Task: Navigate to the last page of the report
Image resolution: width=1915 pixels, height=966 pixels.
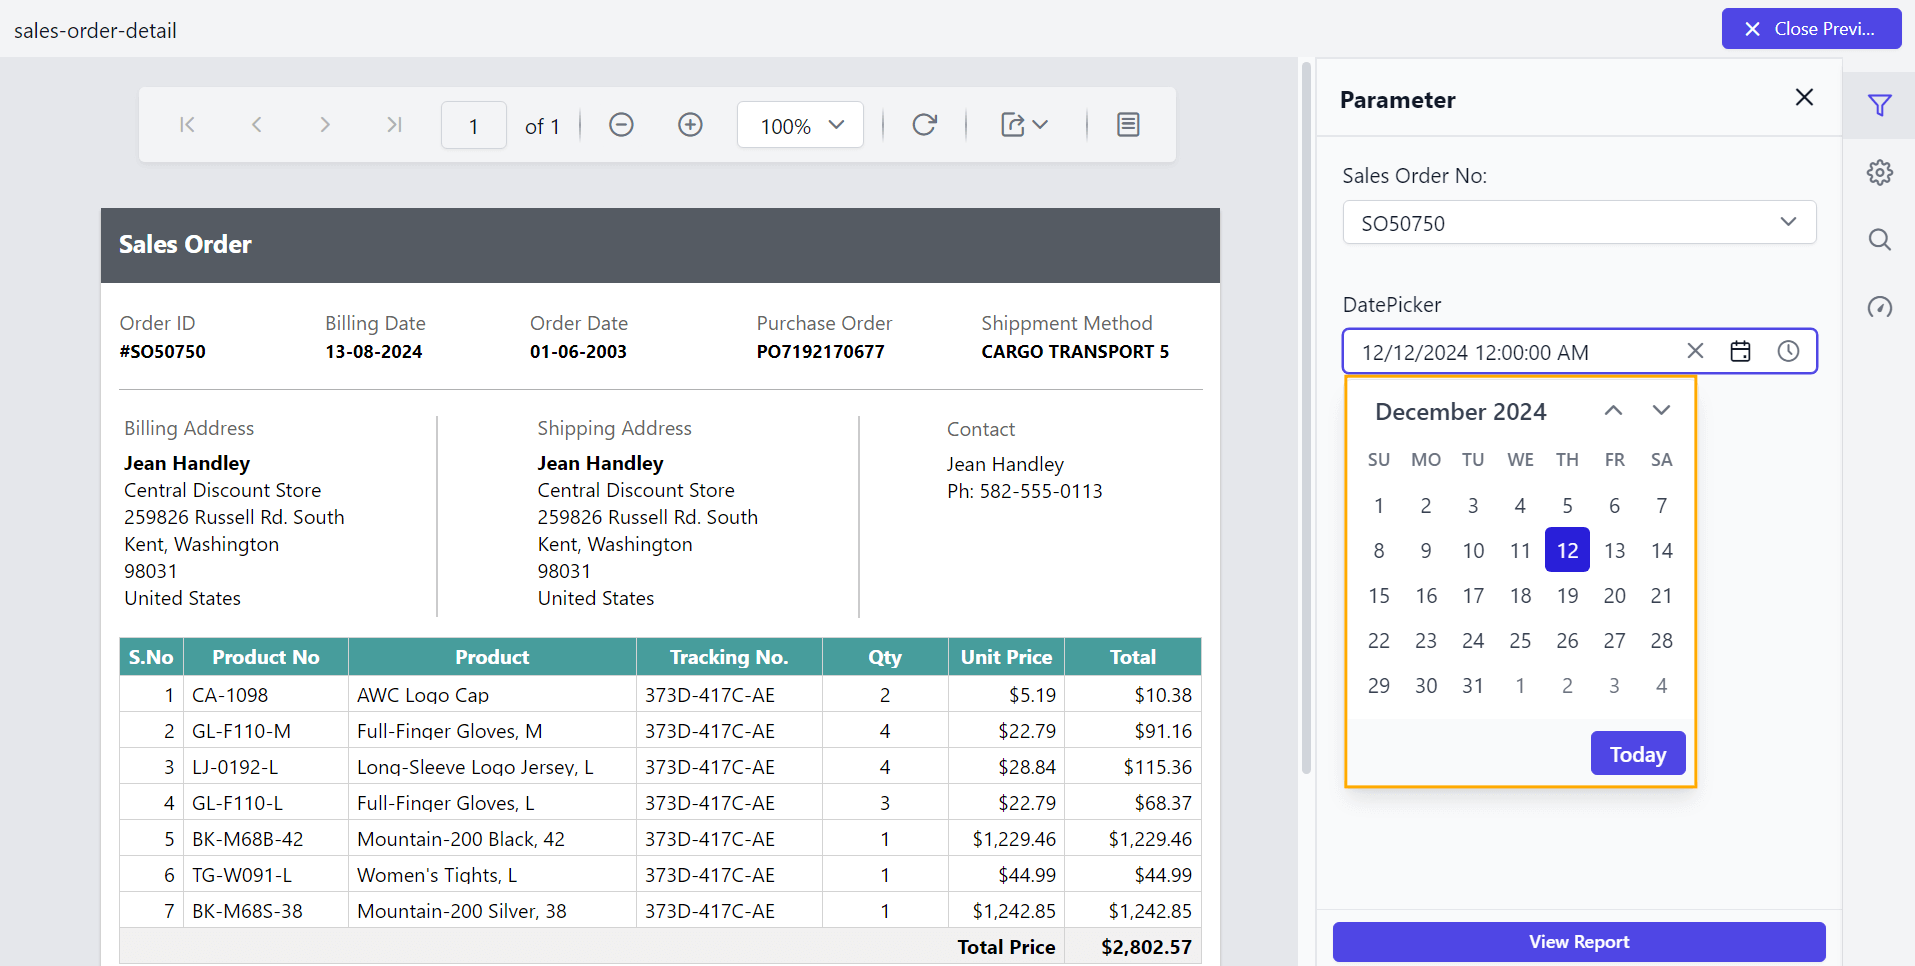Action: 393,124
